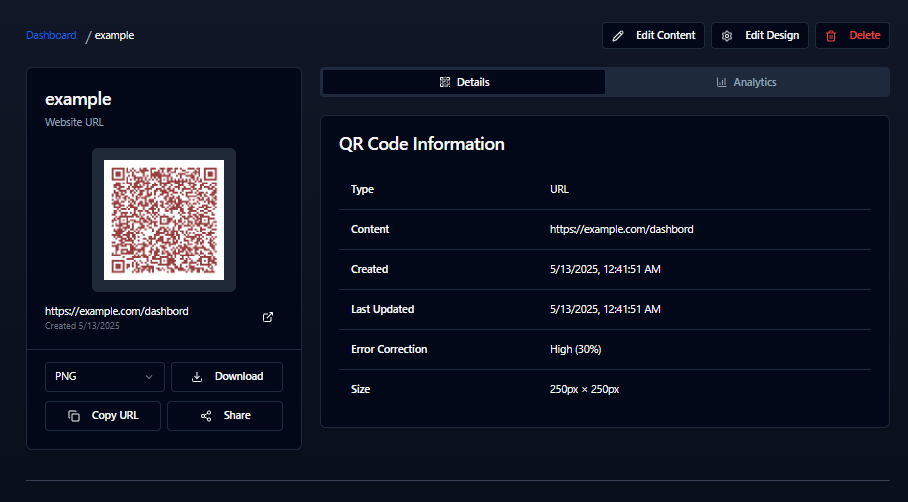Click the 'Content' row label
908x502 pixels.
(x=370, y=229)
